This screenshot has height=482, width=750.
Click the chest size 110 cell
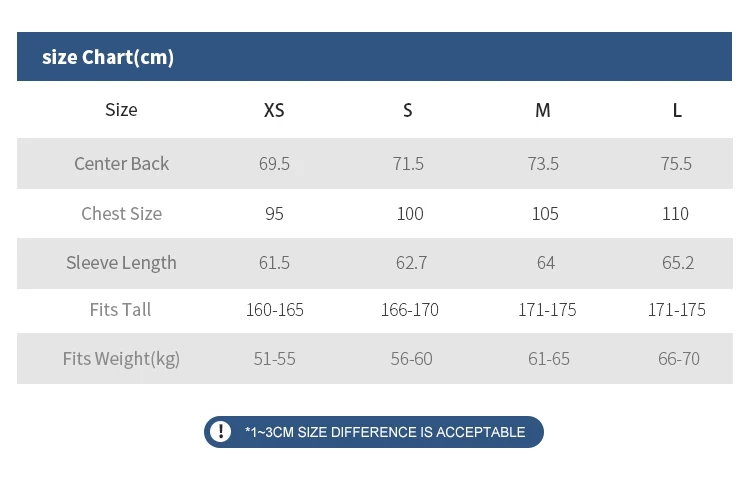[x=675, y=213]
